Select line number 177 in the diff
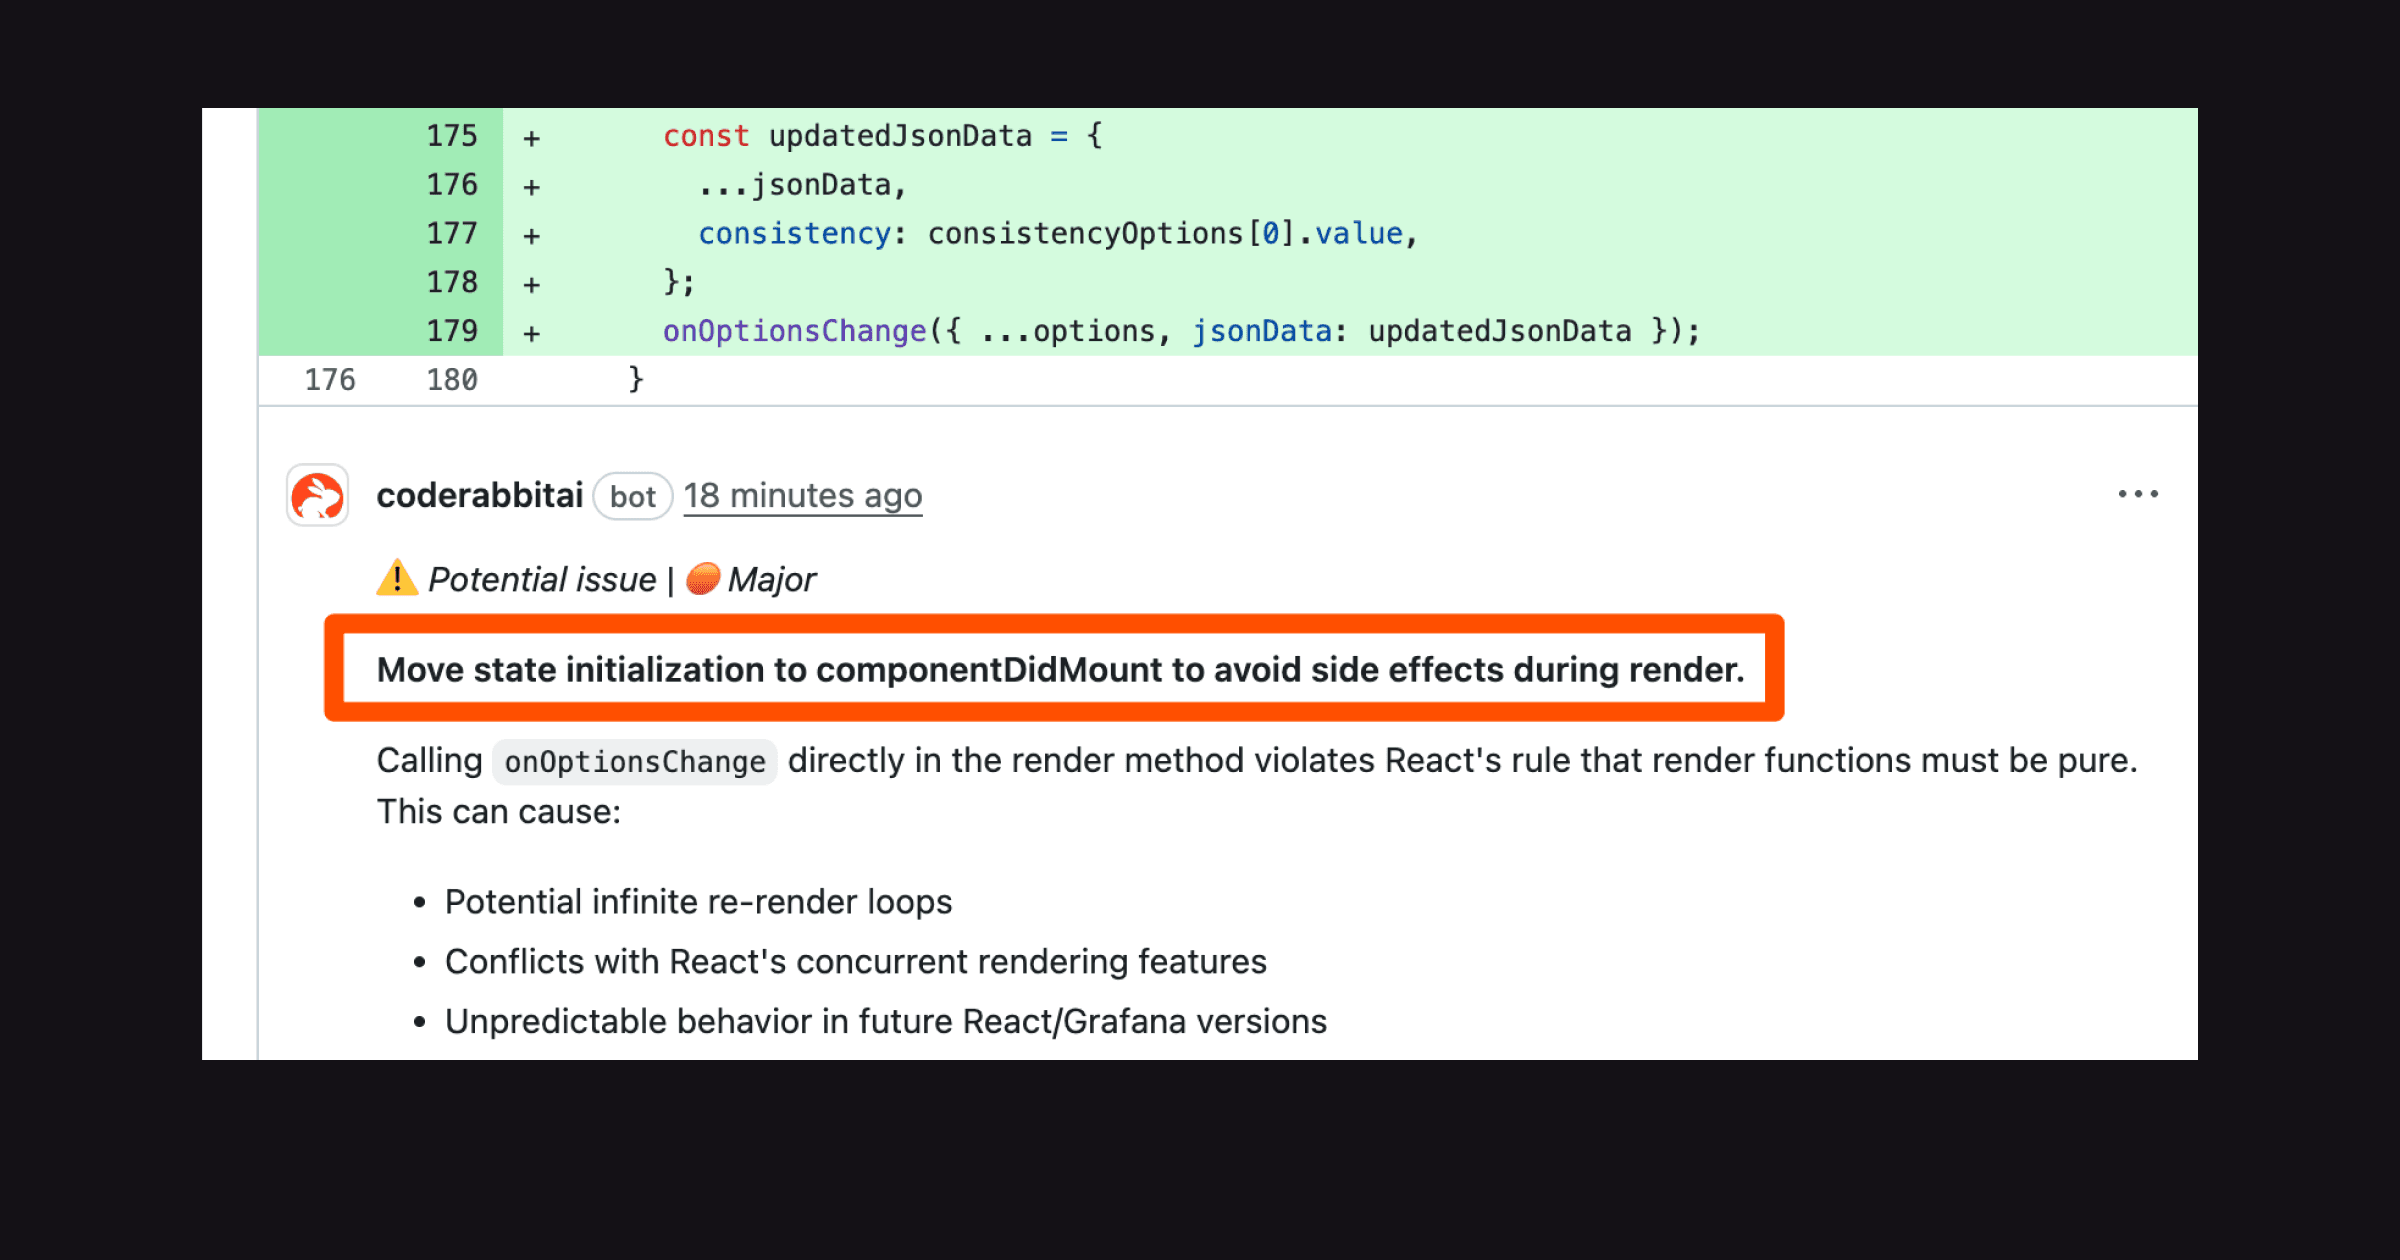 pyautogui.click(x=453, y=233)
